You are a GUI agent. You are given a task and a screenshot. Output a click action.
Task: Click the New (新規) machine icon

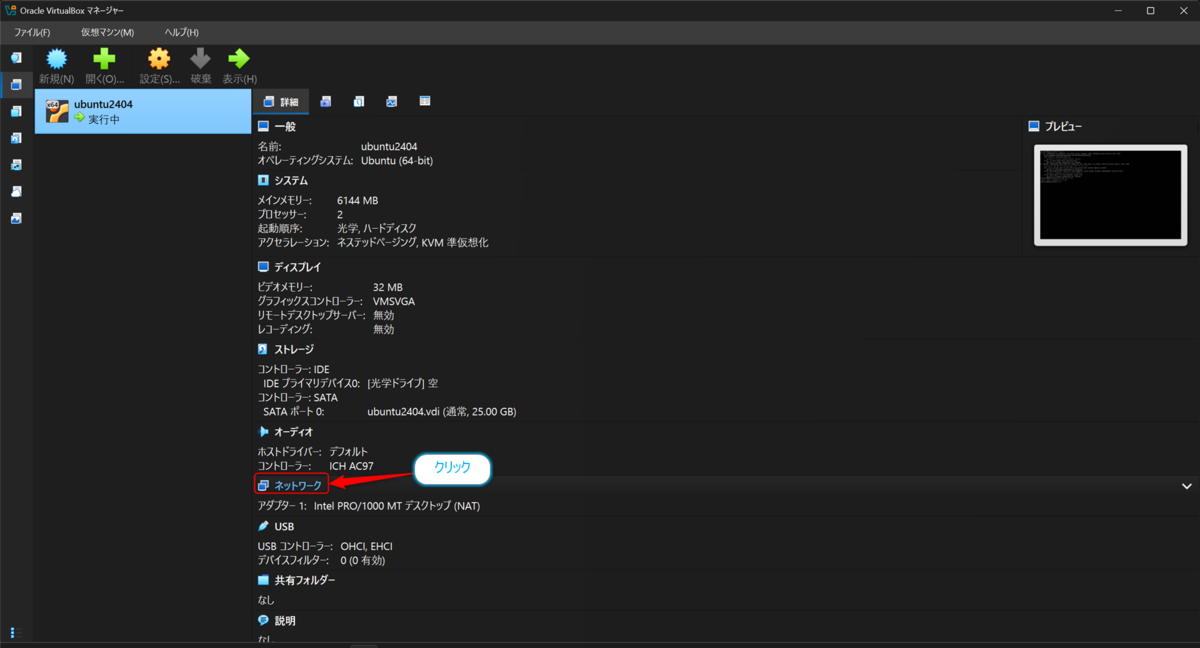[x=57, y=59]
